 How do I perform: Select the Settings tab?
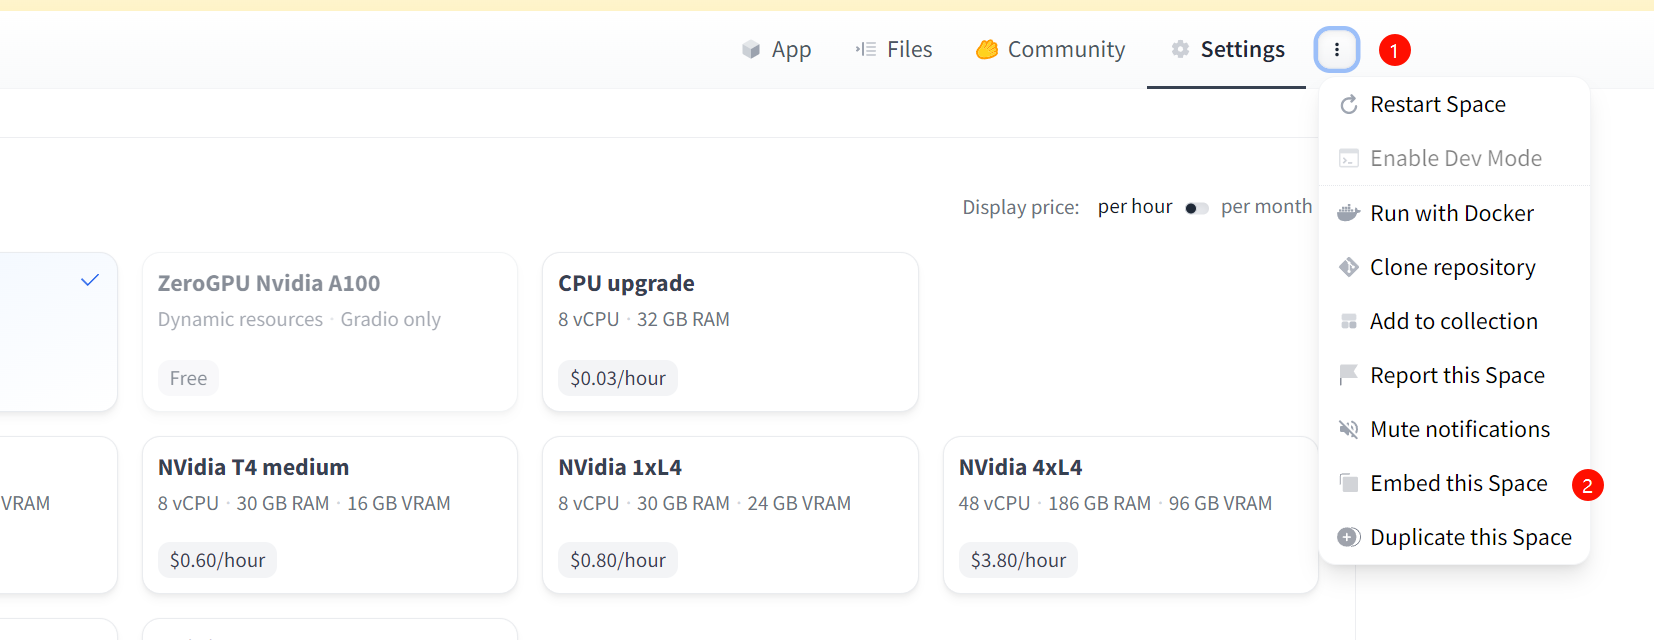click(x=1227, y=49)
